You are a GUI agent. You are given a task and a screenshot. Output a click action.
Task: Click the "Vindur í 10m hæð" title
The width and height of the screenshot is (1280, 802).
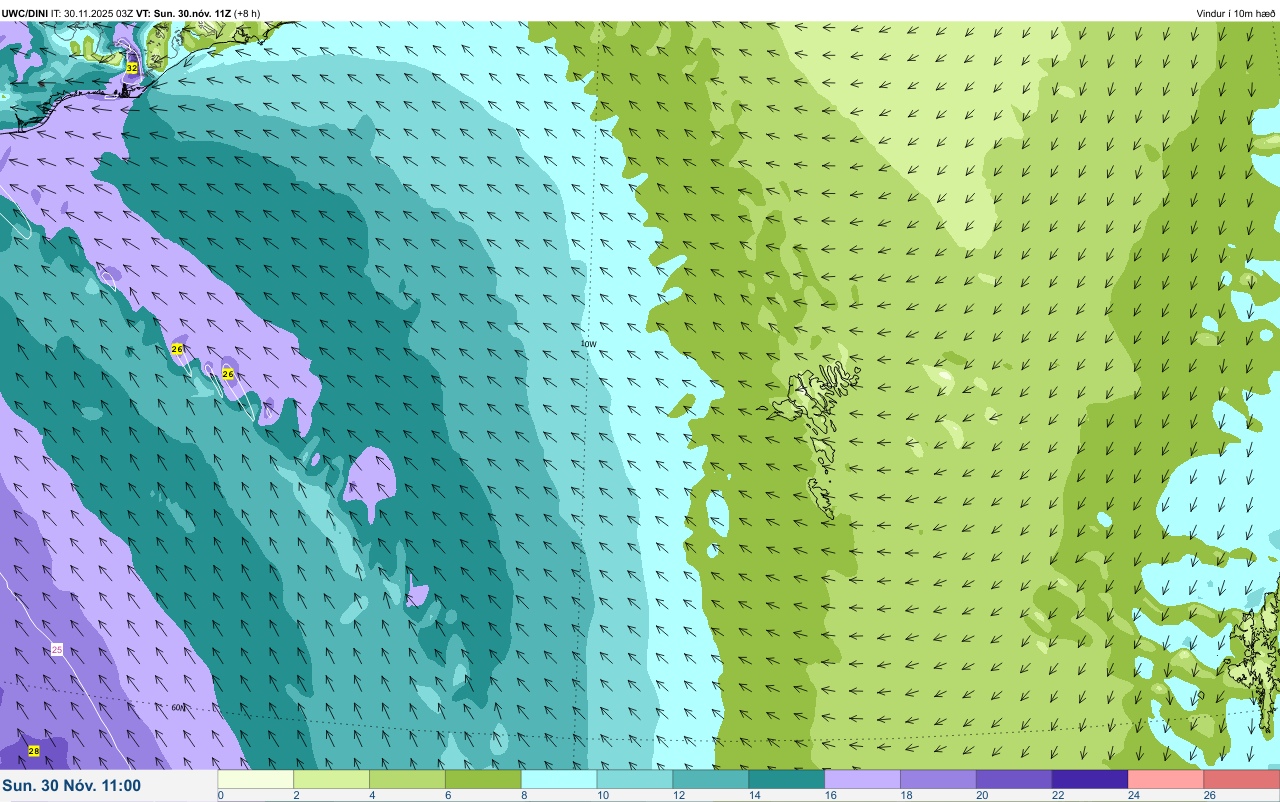click(x=1236, y=13)
